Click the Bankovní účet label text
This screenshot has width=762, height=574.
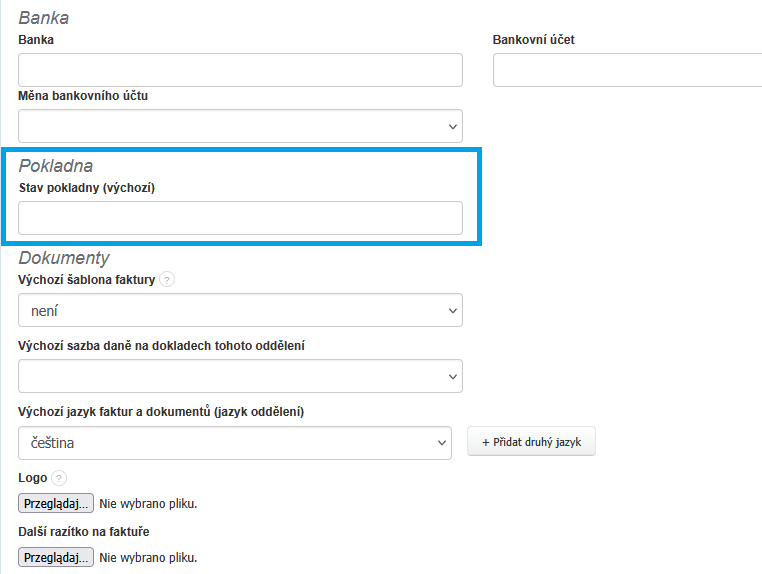point(533,40)
